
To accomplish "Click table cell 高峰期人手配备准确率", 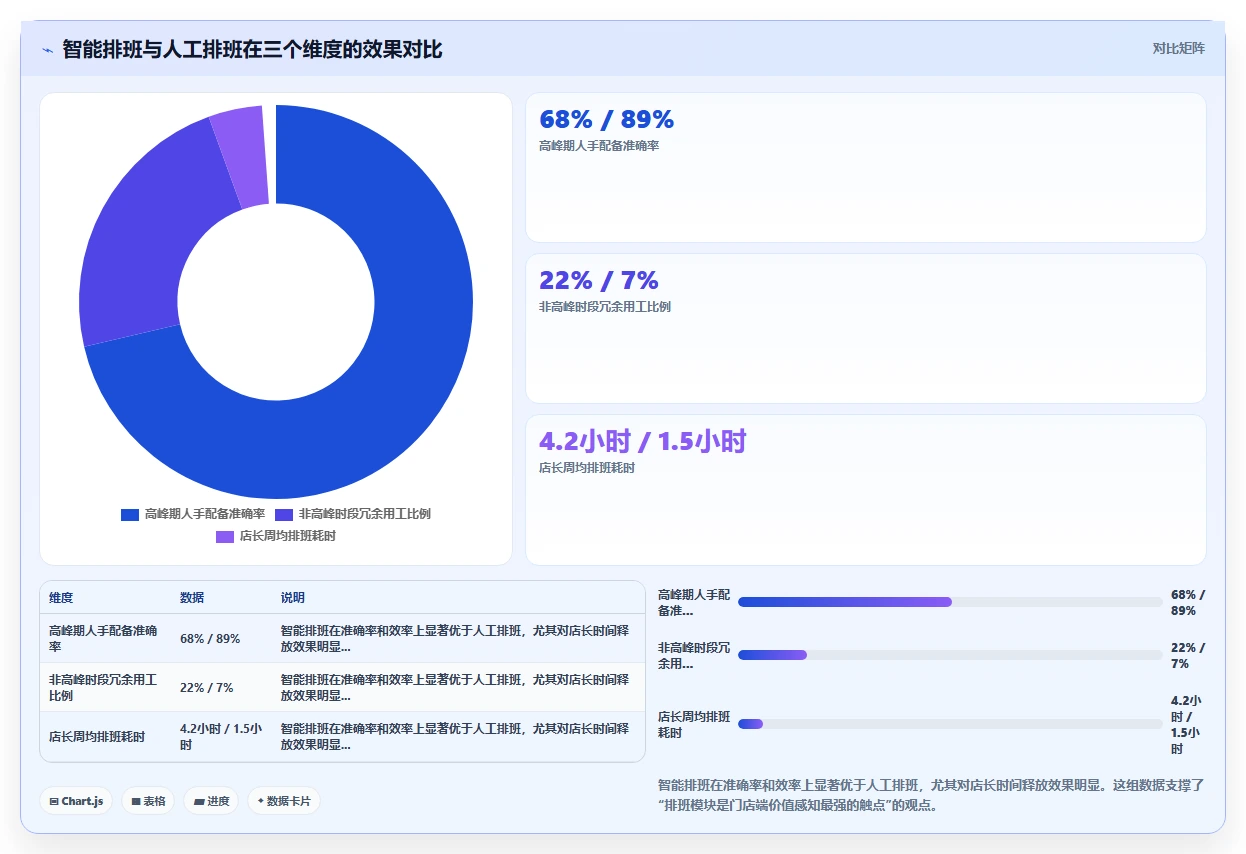I will coord(103,639).
